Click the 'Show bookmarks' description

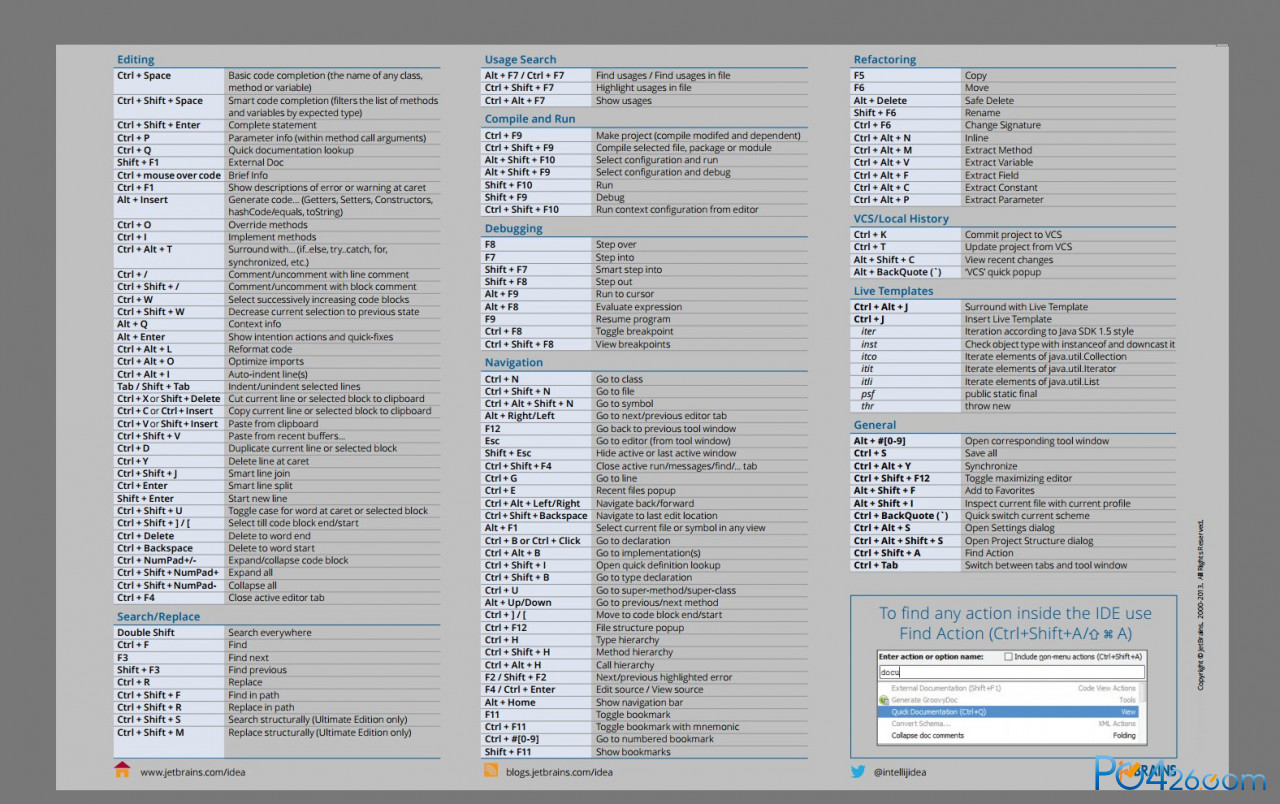click(x=633, y=752)
